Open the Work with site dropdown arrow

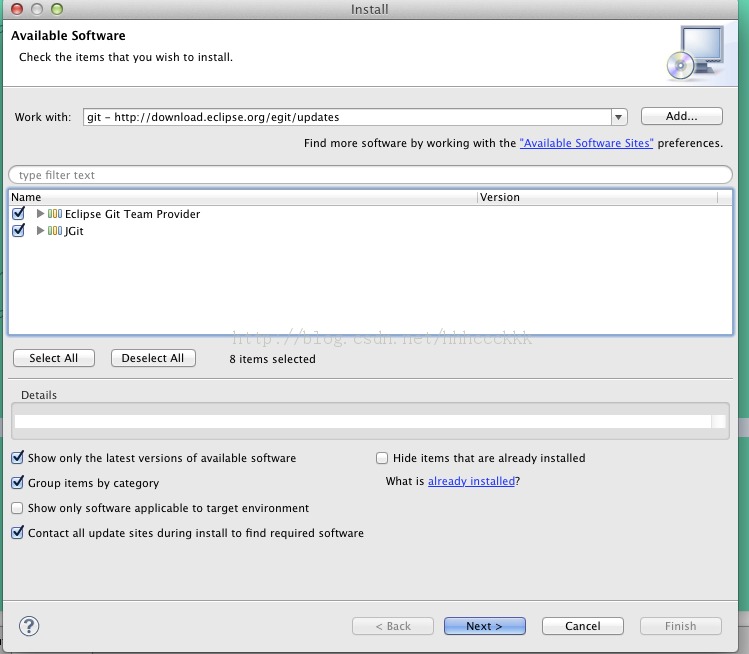(x=619, y=117)
